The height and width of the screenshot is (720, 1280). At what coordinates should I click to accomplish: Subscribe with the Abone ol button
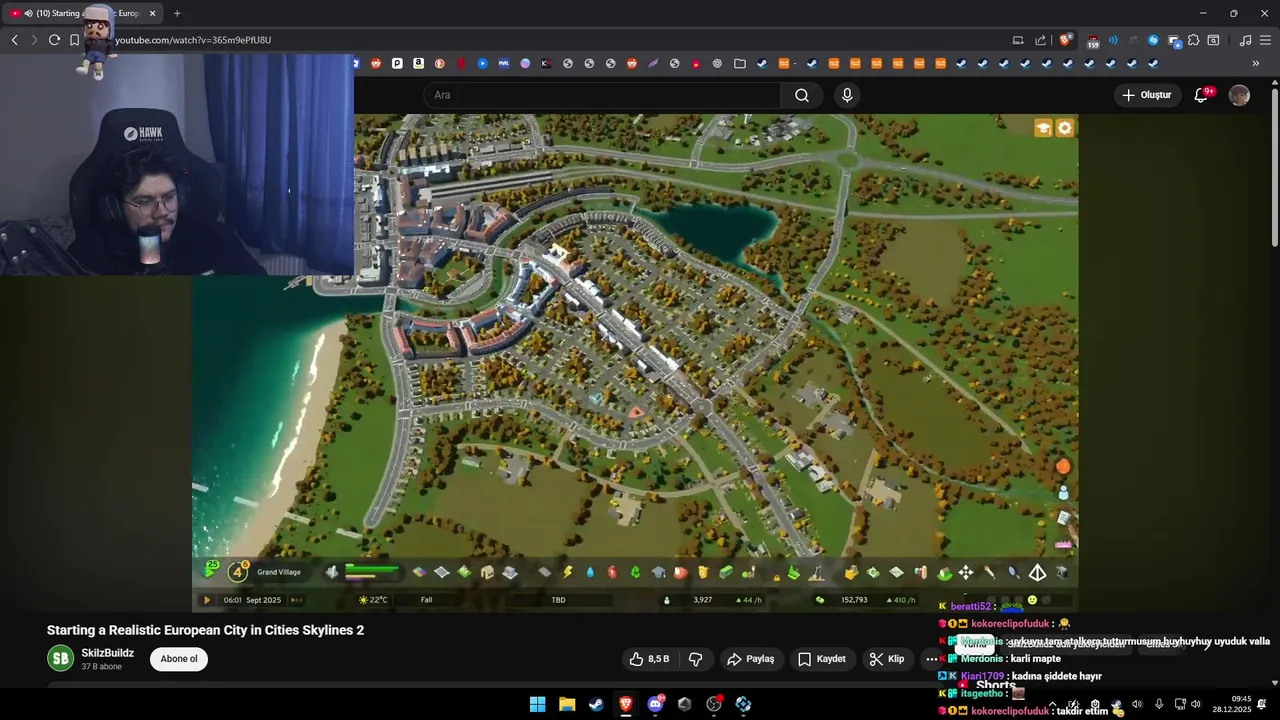179,659
